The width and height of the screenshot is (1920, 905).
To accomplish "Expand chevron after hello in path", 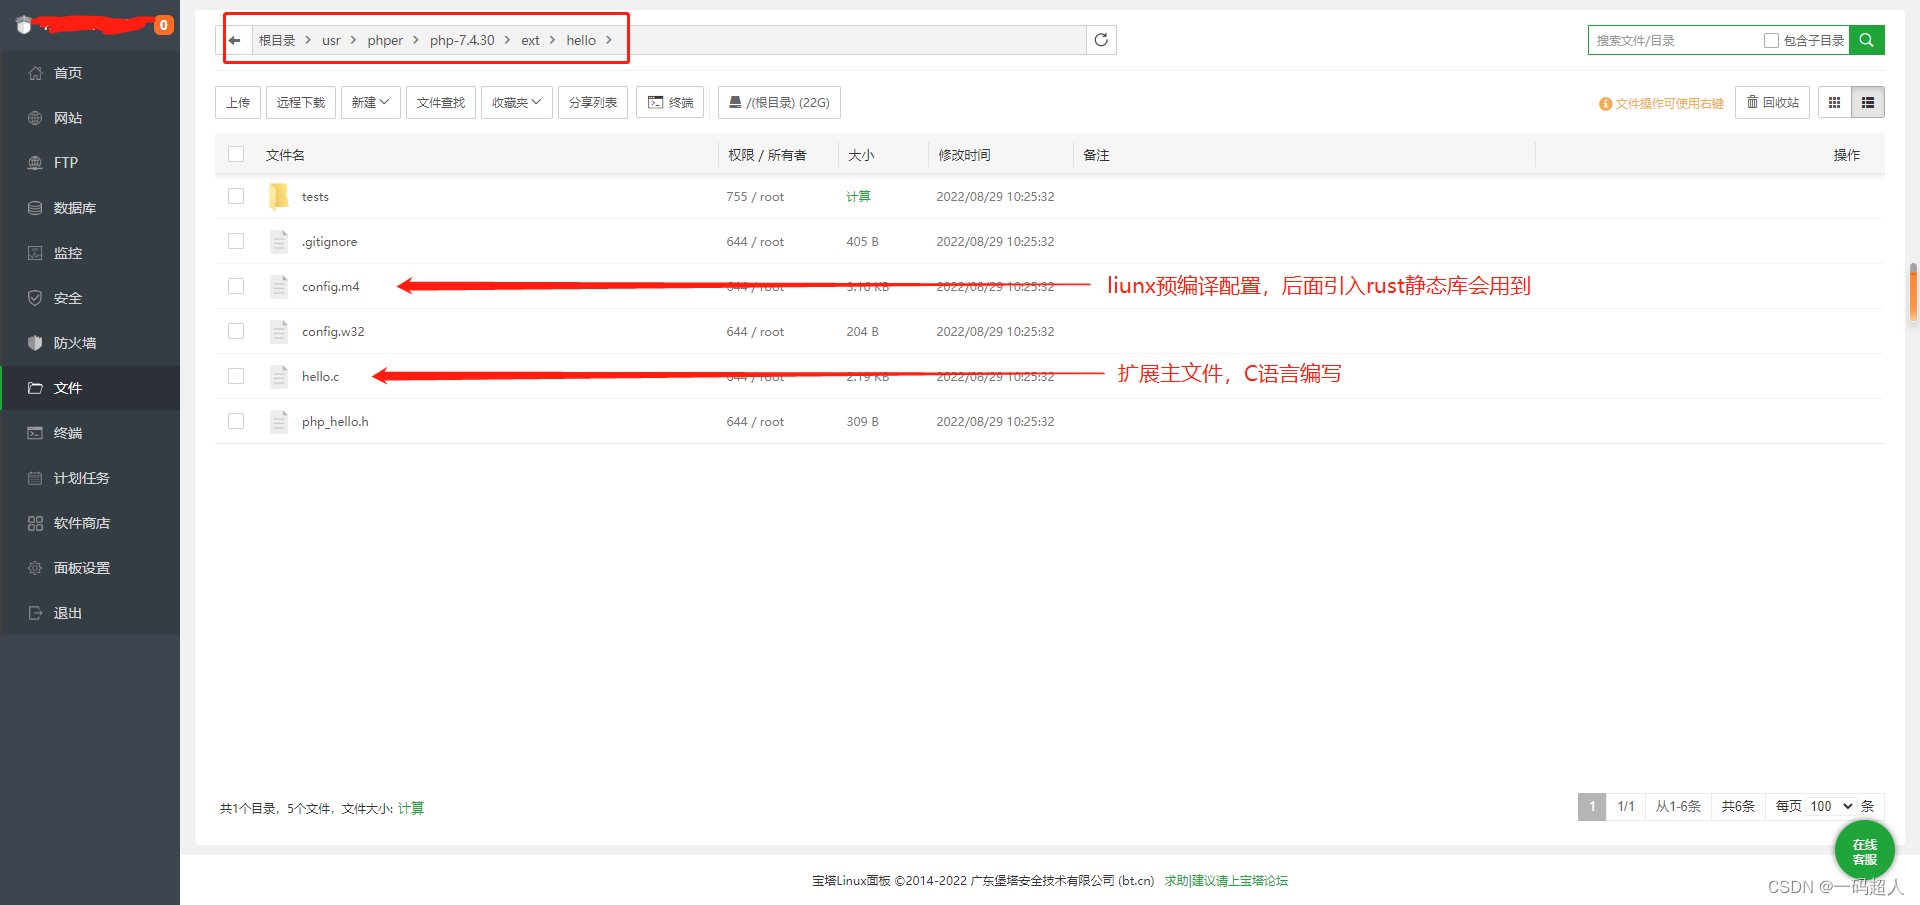I will (608, 40).
